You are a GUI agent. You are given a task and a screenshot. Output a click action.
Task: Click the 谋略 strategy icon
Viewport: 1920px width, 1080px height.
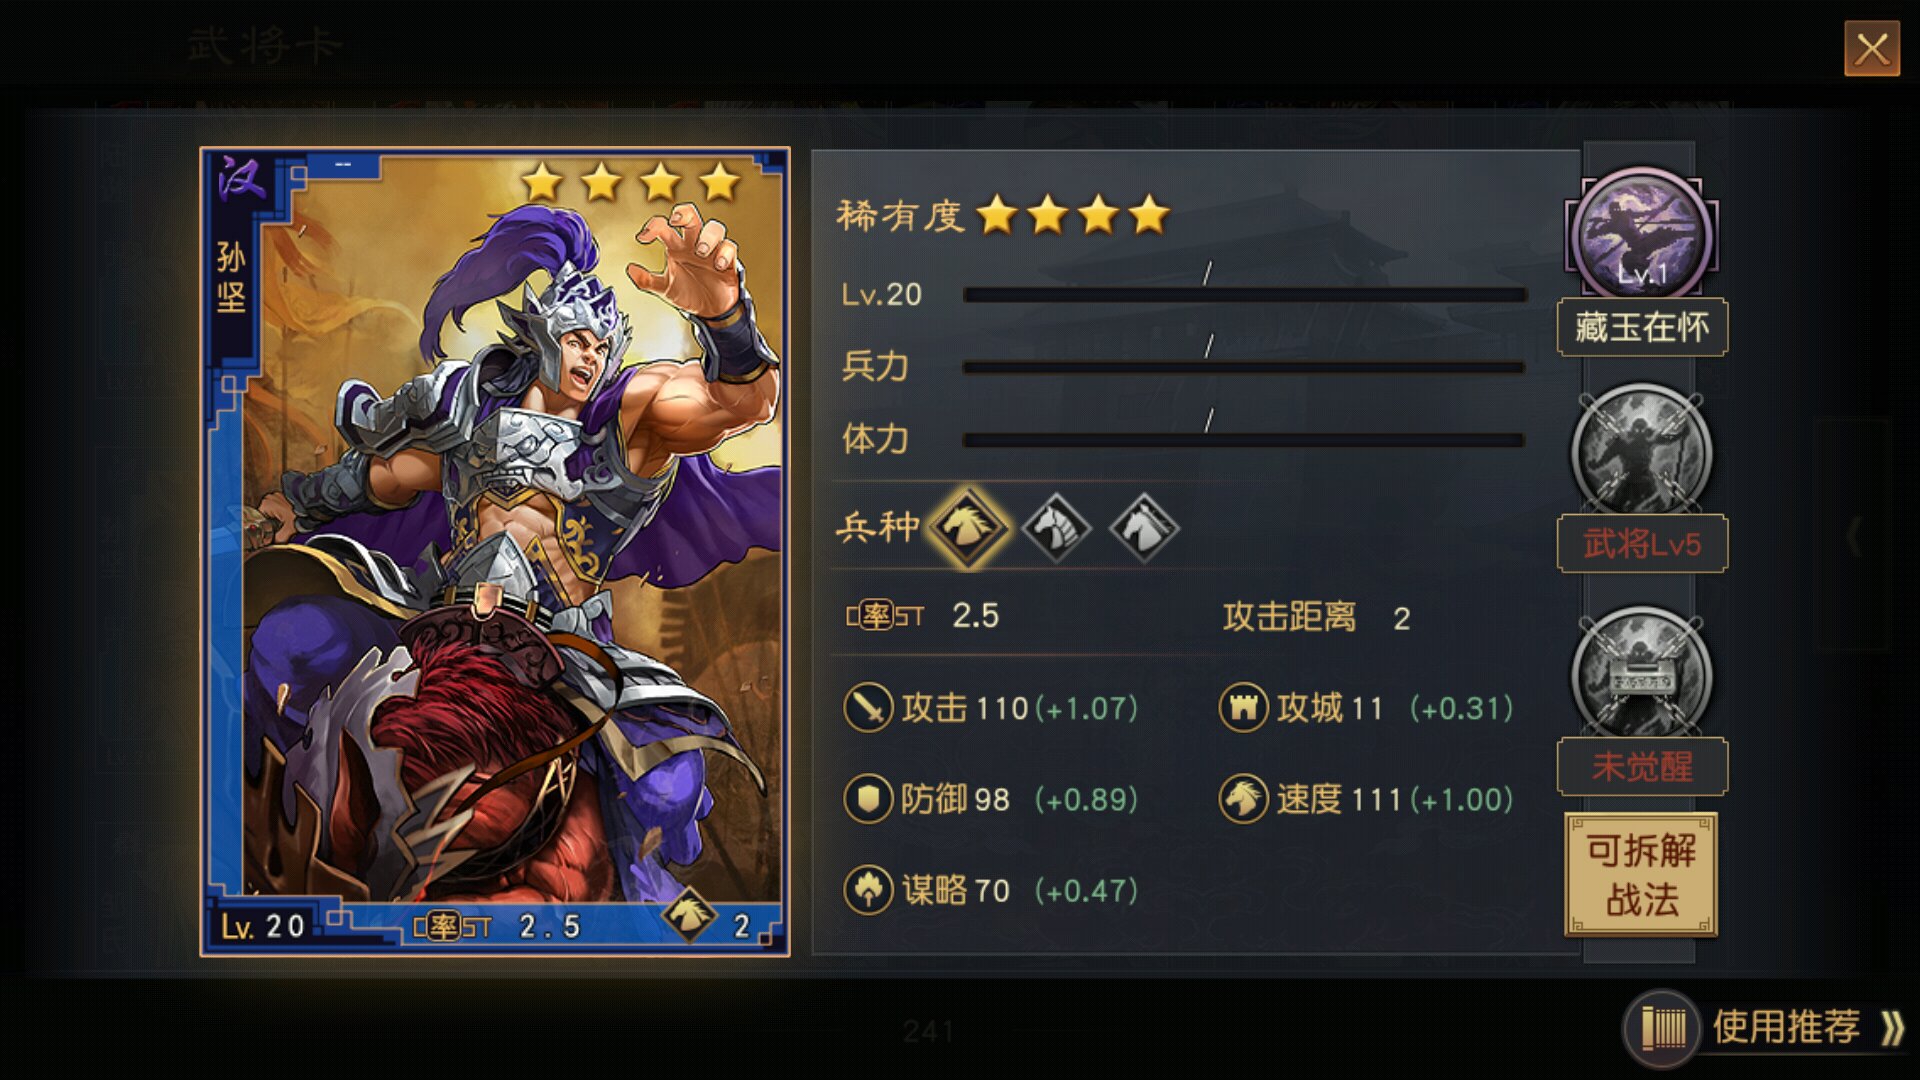[868, 890]
